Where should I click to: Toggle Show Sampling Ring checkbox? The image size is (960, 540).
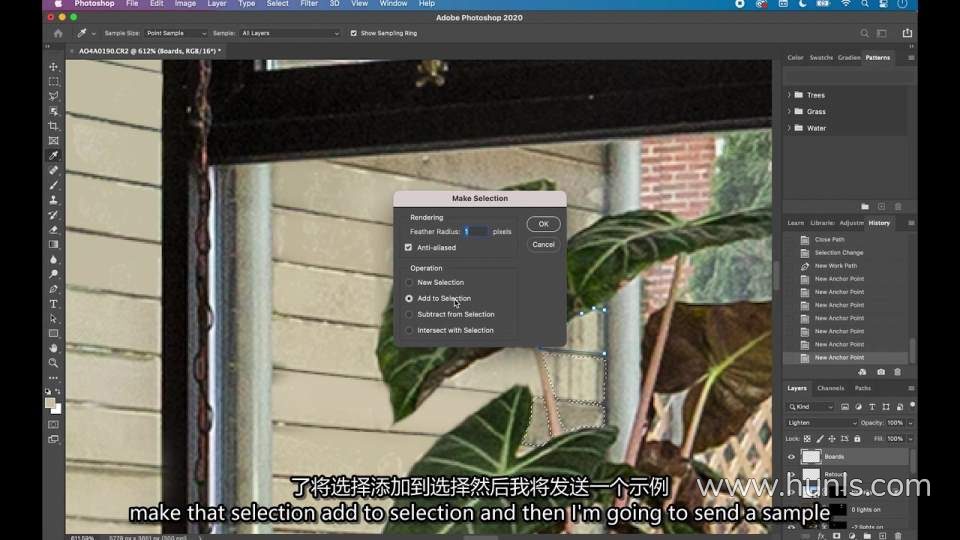(353, 33)
